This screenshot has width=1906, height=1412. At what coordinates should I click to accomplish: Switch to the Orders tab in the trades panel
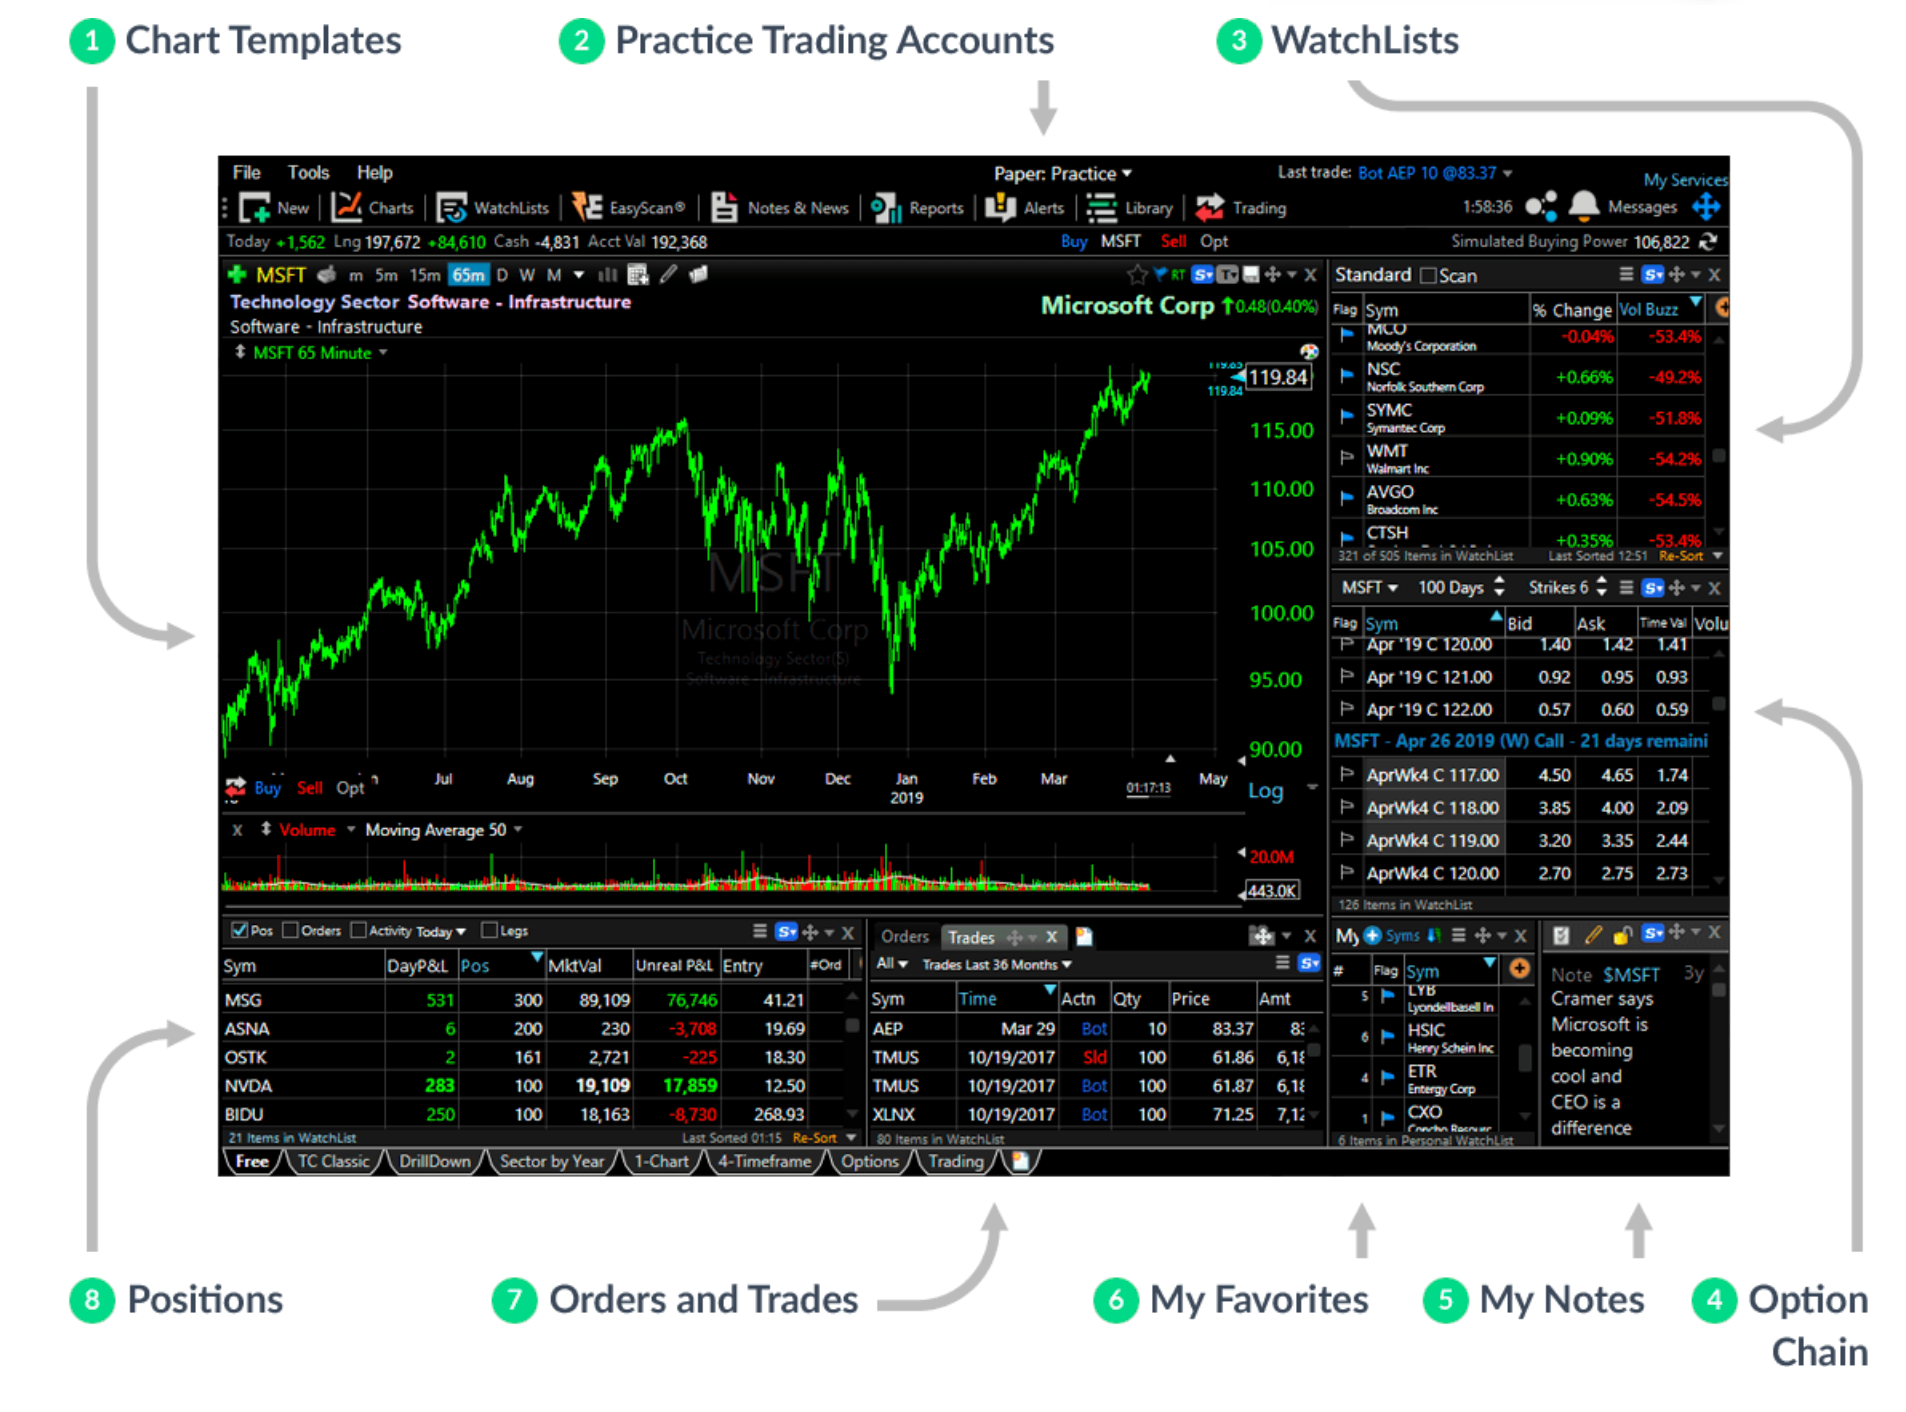coord(904,936)
